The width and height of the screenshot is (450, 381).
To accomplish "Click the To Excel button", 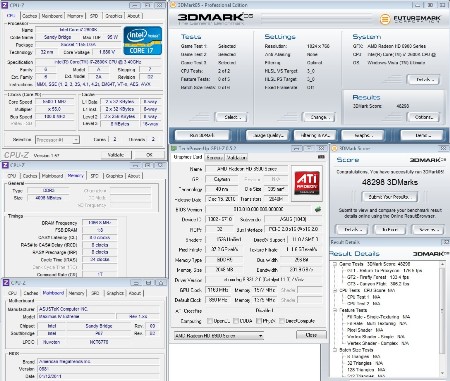I will click(390, 230).
